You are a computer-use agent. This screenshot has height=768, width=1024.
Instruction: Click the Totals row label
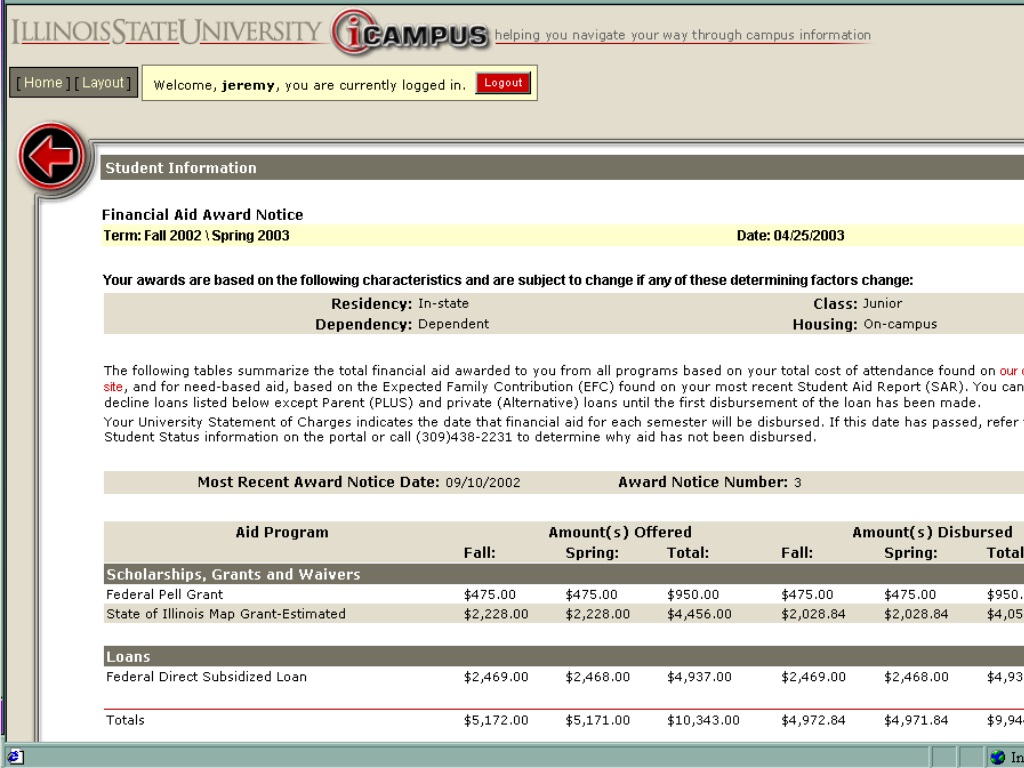[125, 720]
